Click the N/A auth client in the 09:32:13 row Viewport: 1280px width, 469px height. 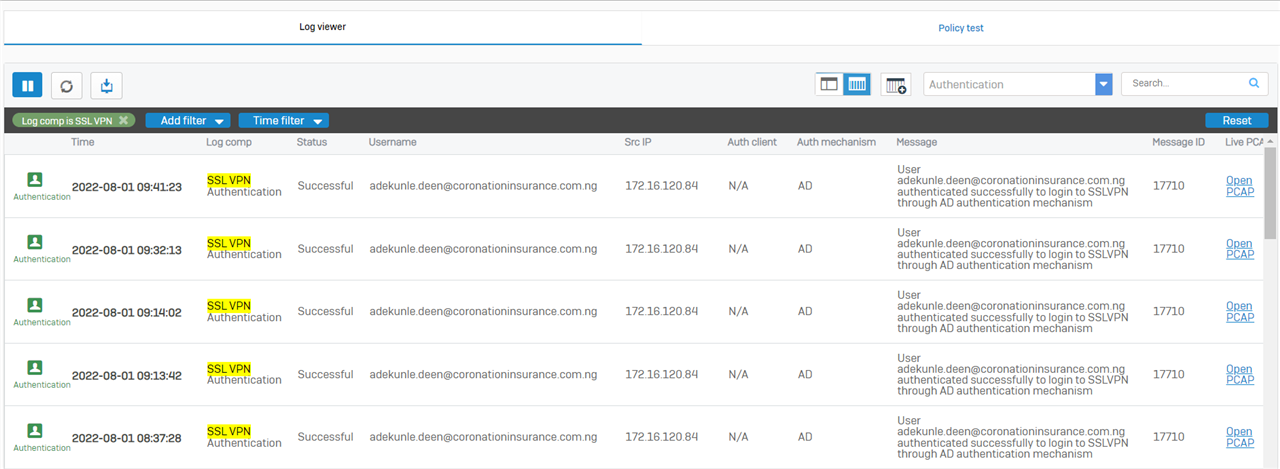click(x=738, y=249)
